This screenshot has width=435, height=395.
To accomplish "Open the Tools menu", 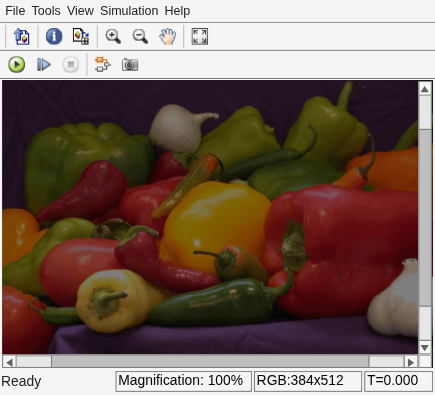I will pyautogui.click(x=46, y=11).
